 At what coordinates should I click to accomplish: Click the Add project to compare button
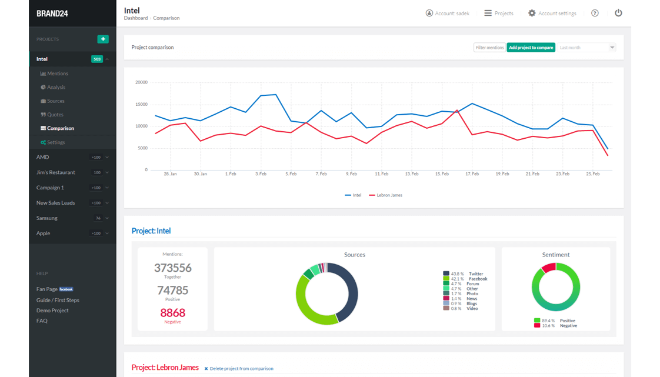(531, 48)
